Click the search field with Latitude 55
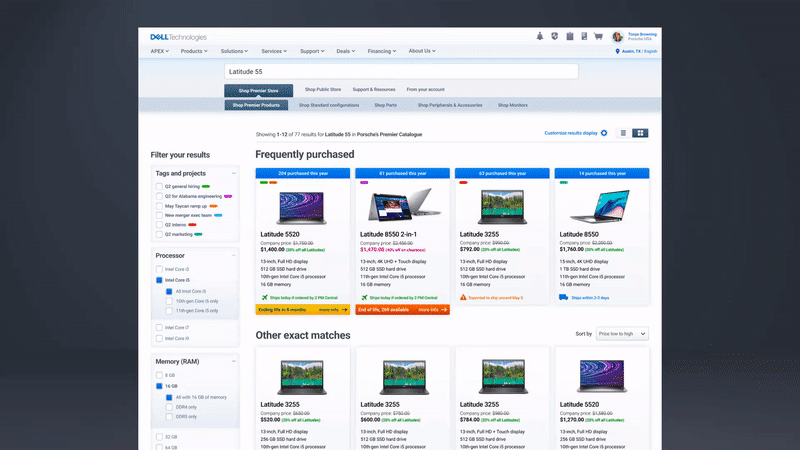Viewport: 800px width, 450px height. (x=402, y=71)
